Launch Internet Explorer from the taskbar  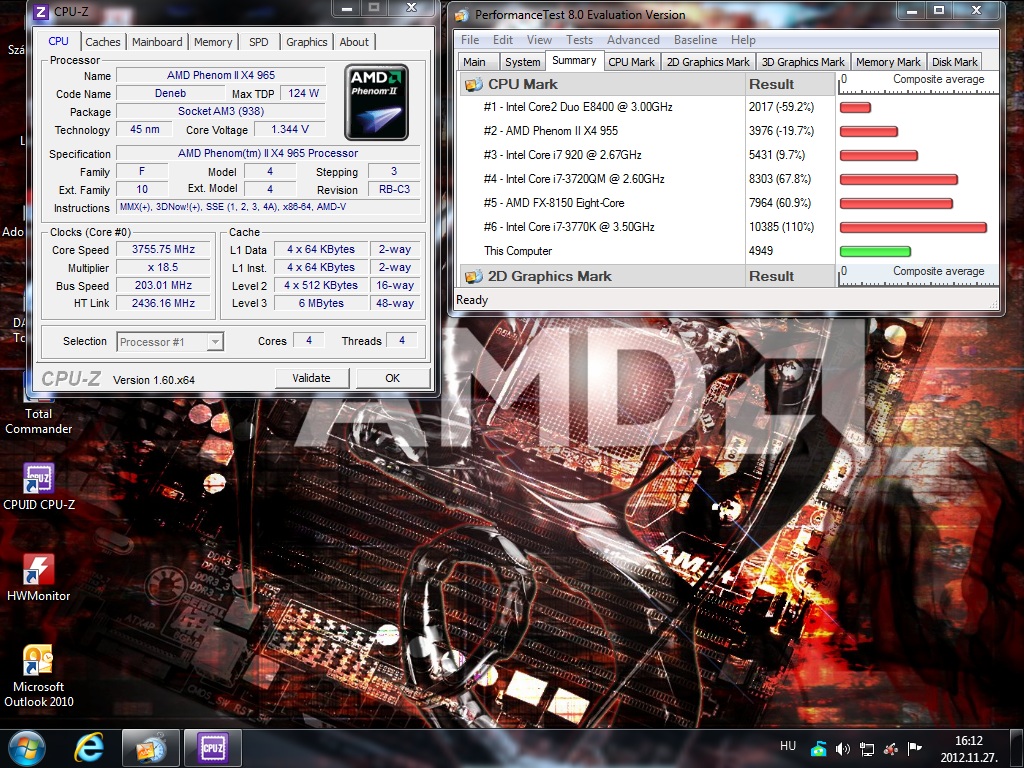(89, 748)
